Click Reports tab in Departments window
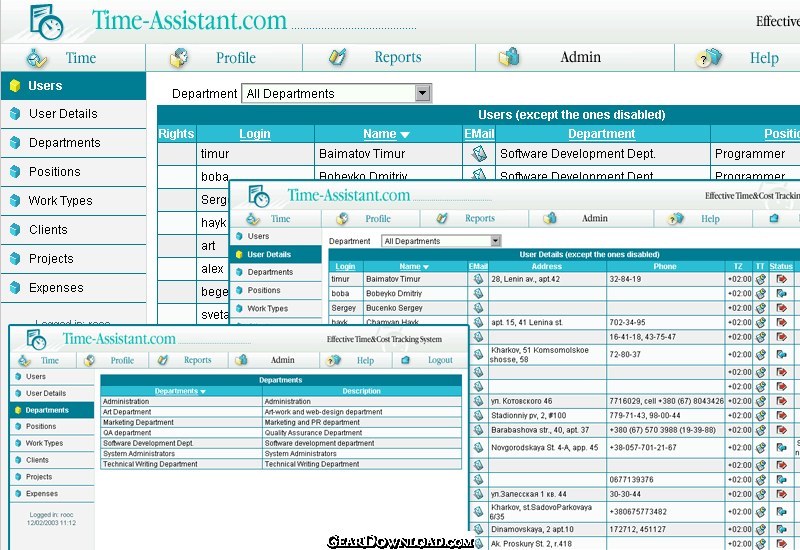This screenshot has height=550, width=800. point(197,360)
